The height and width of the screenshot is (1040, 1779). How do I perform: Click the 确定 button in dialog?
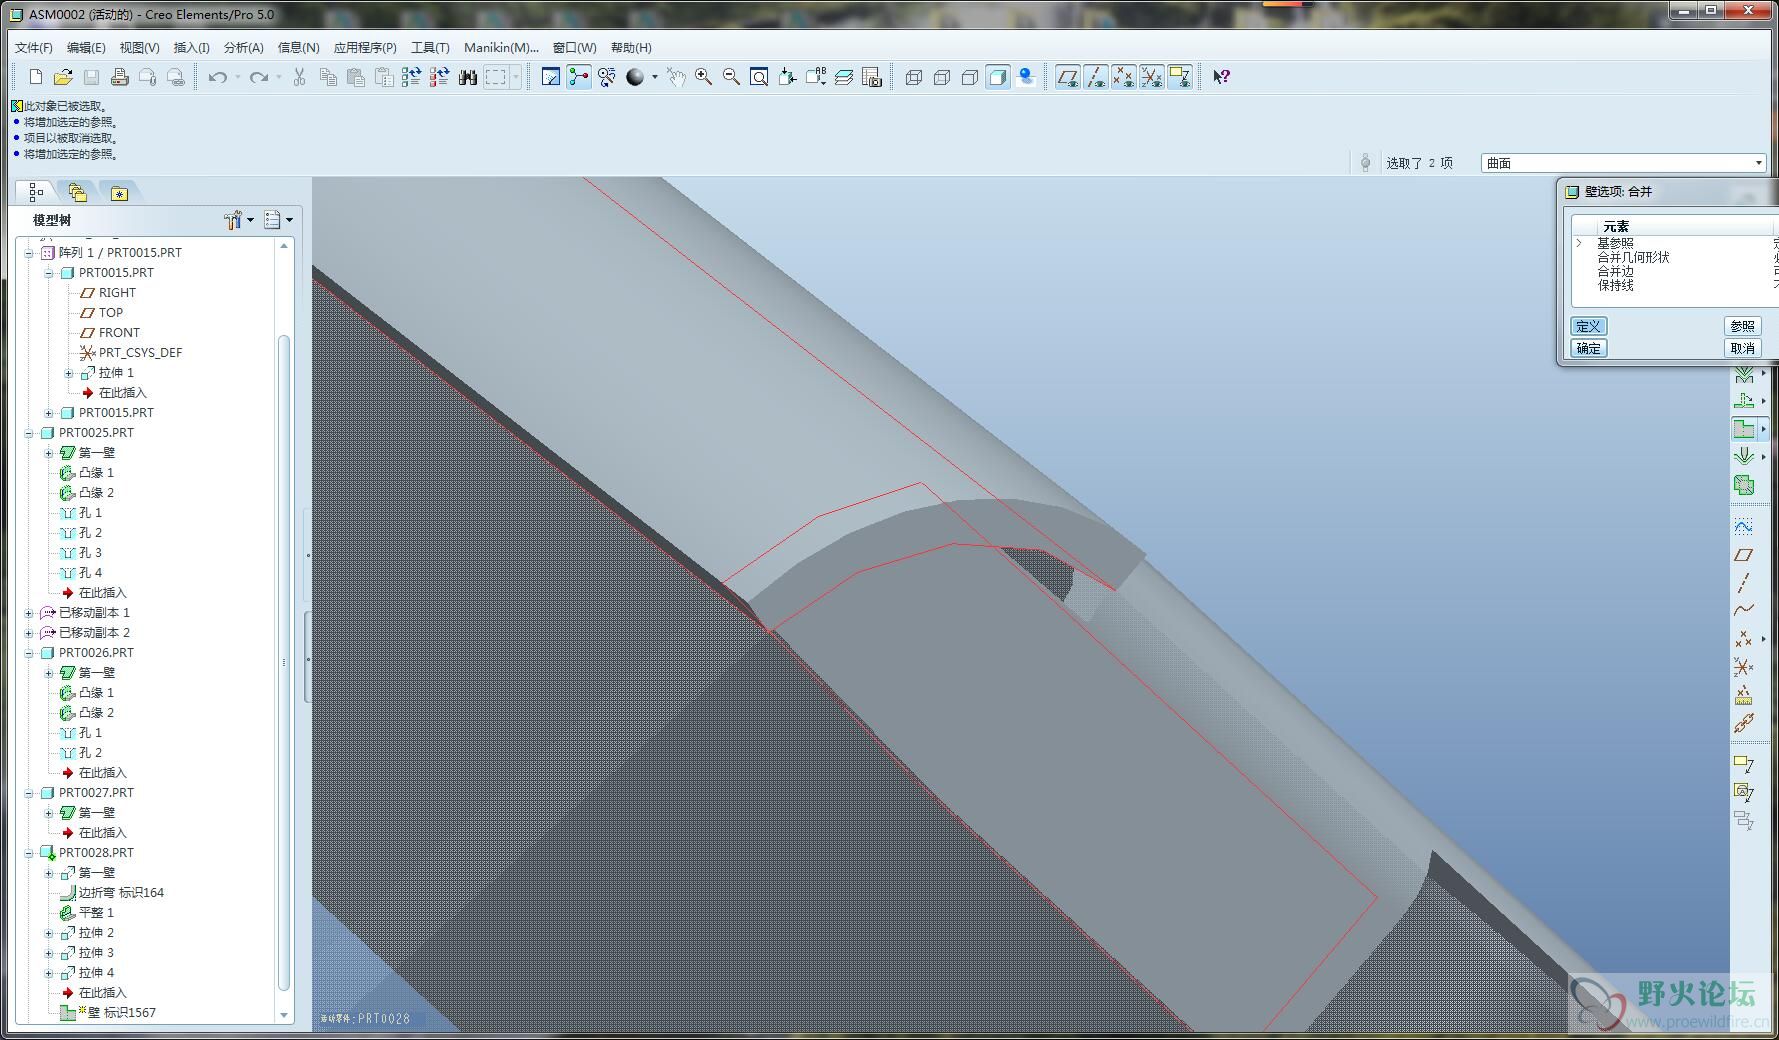point(1588,348)
